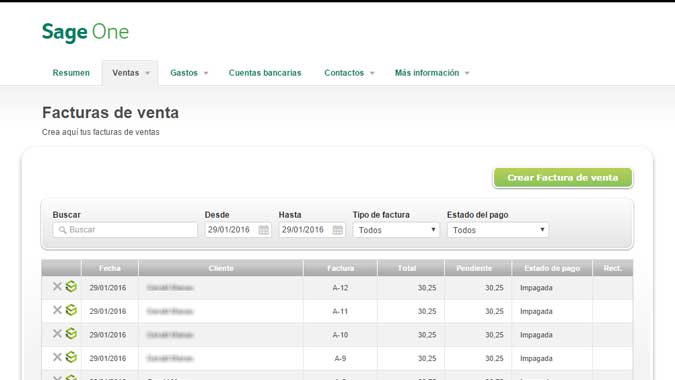
Task: Expand the Más información menu arrow
Action: click(x=467, y=73)
